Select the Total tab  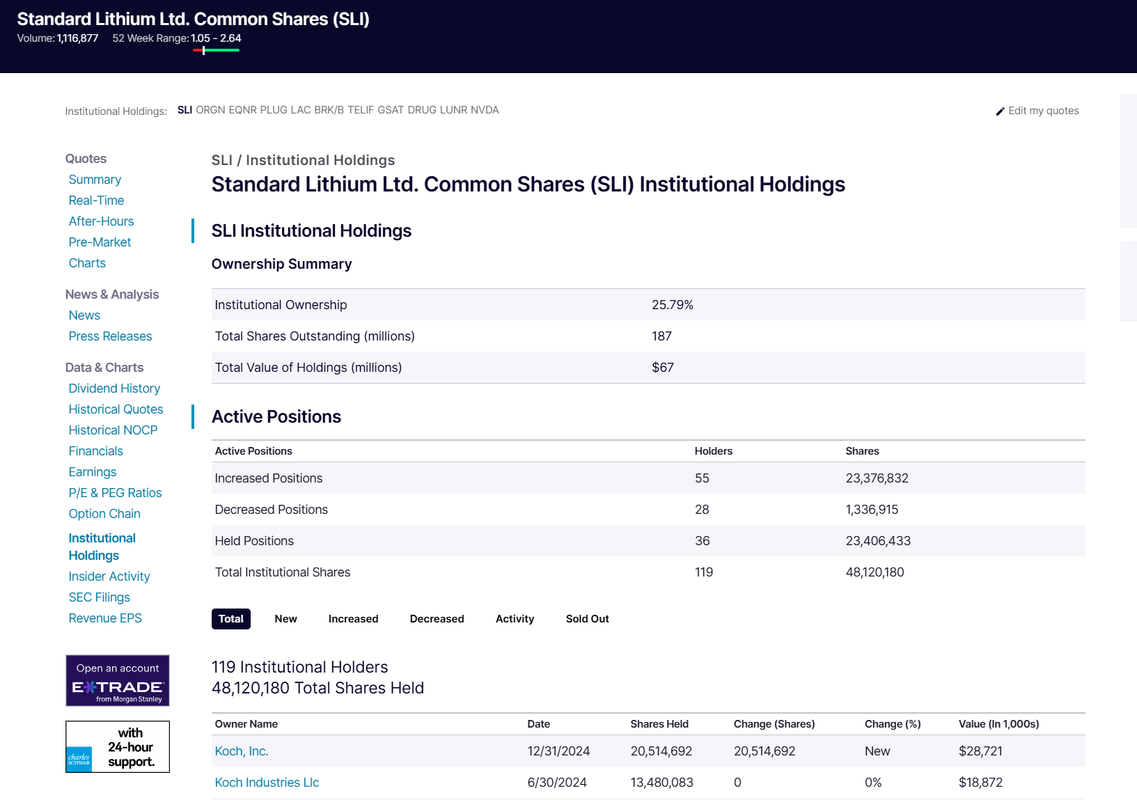[x=231, y=619]
